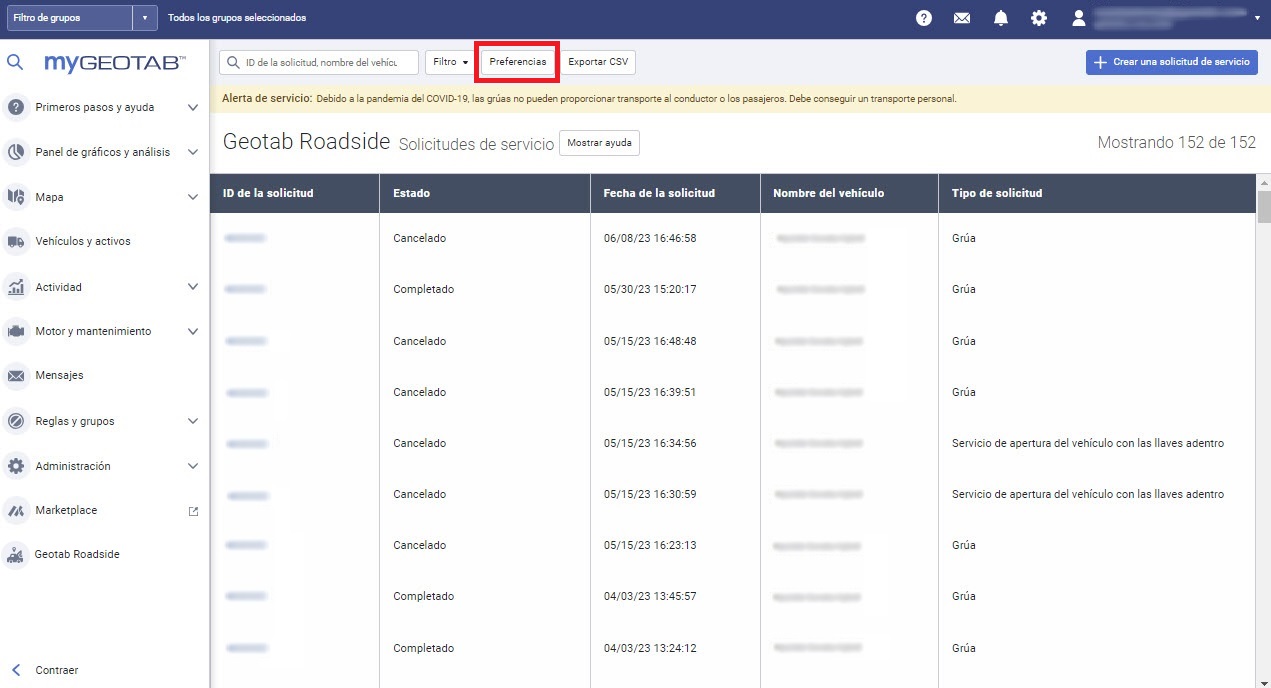Sort by ID de la solicitud column header

pos(295,193)
